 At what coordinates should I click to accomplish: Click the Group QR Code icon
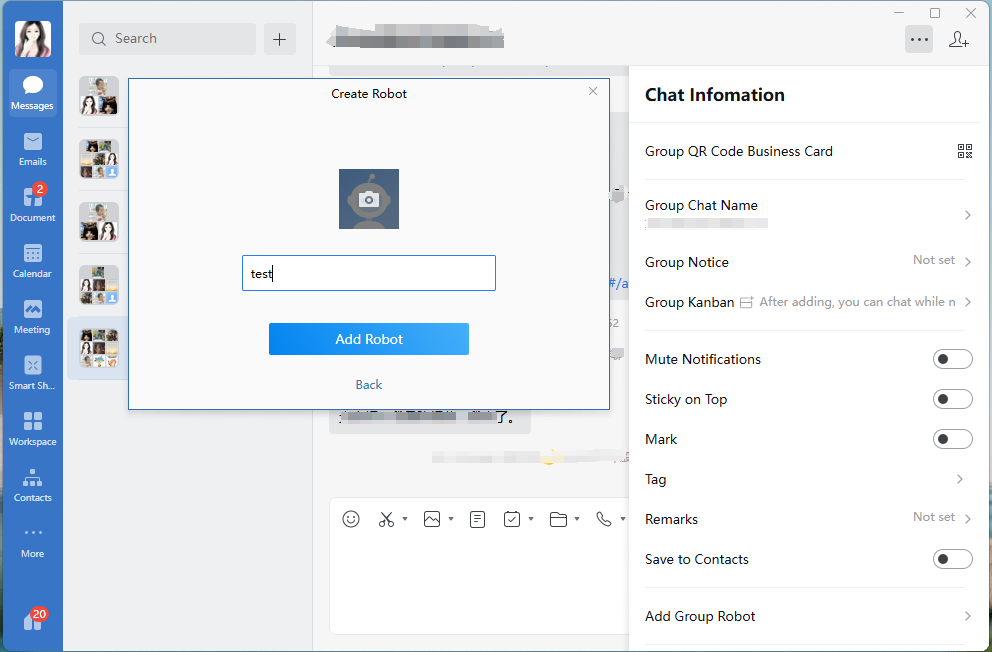(x=964, y=151)
